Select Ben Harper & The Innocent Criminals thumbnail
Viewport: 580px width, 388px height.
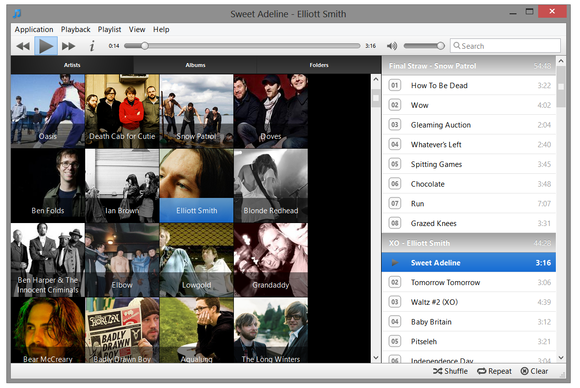48,260
